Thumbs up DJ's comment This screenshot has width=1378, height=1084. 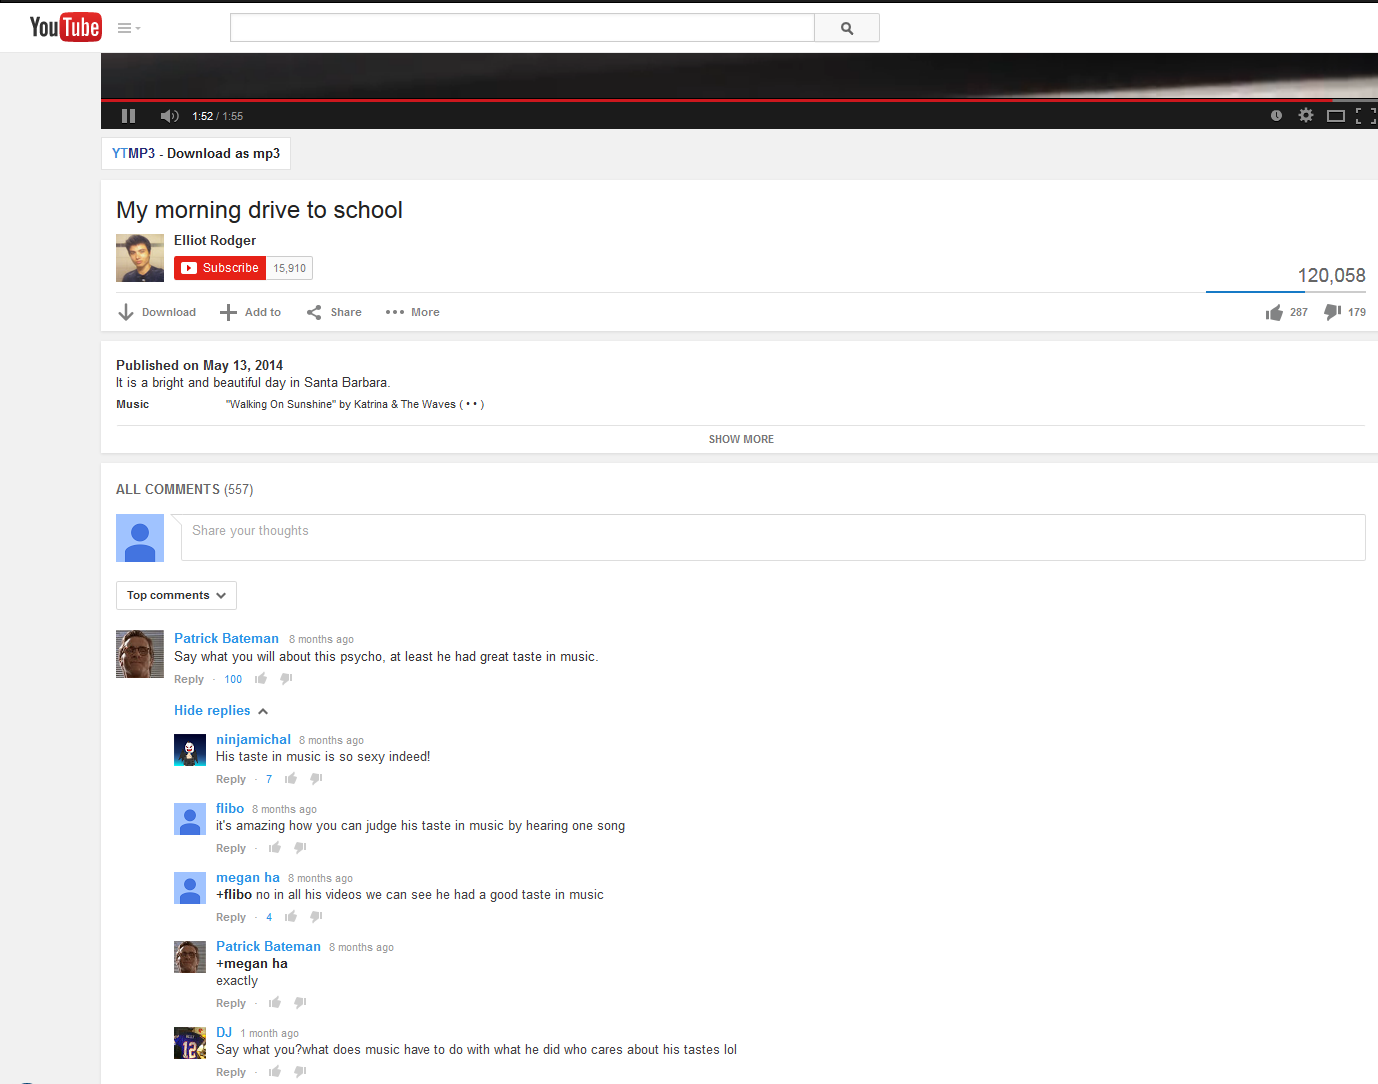point(275,1072)
